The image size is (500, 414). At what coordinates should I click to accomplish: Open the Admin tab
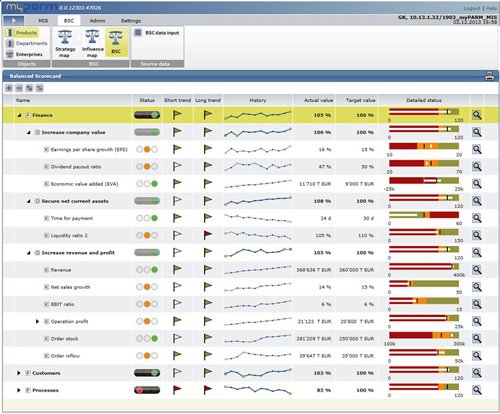[x=97, y=21]
